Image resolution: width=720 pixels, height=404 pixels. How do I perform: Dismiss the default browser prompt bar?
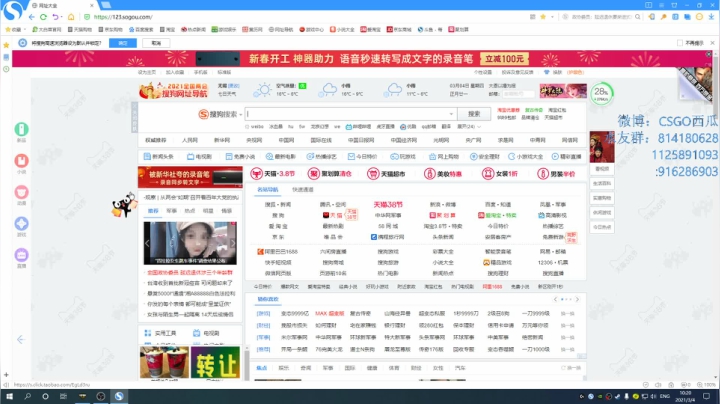click(x=713, y=43)
